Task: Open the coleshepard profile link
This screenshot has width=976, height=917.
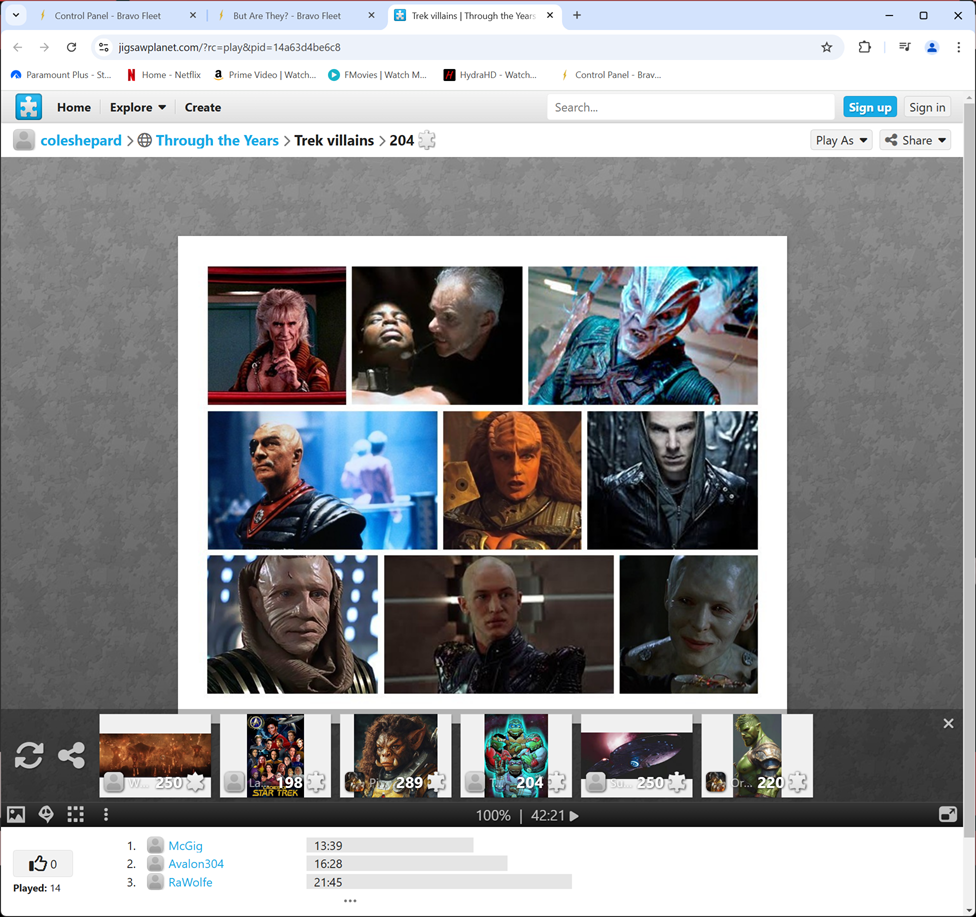Action: [81, 140]
